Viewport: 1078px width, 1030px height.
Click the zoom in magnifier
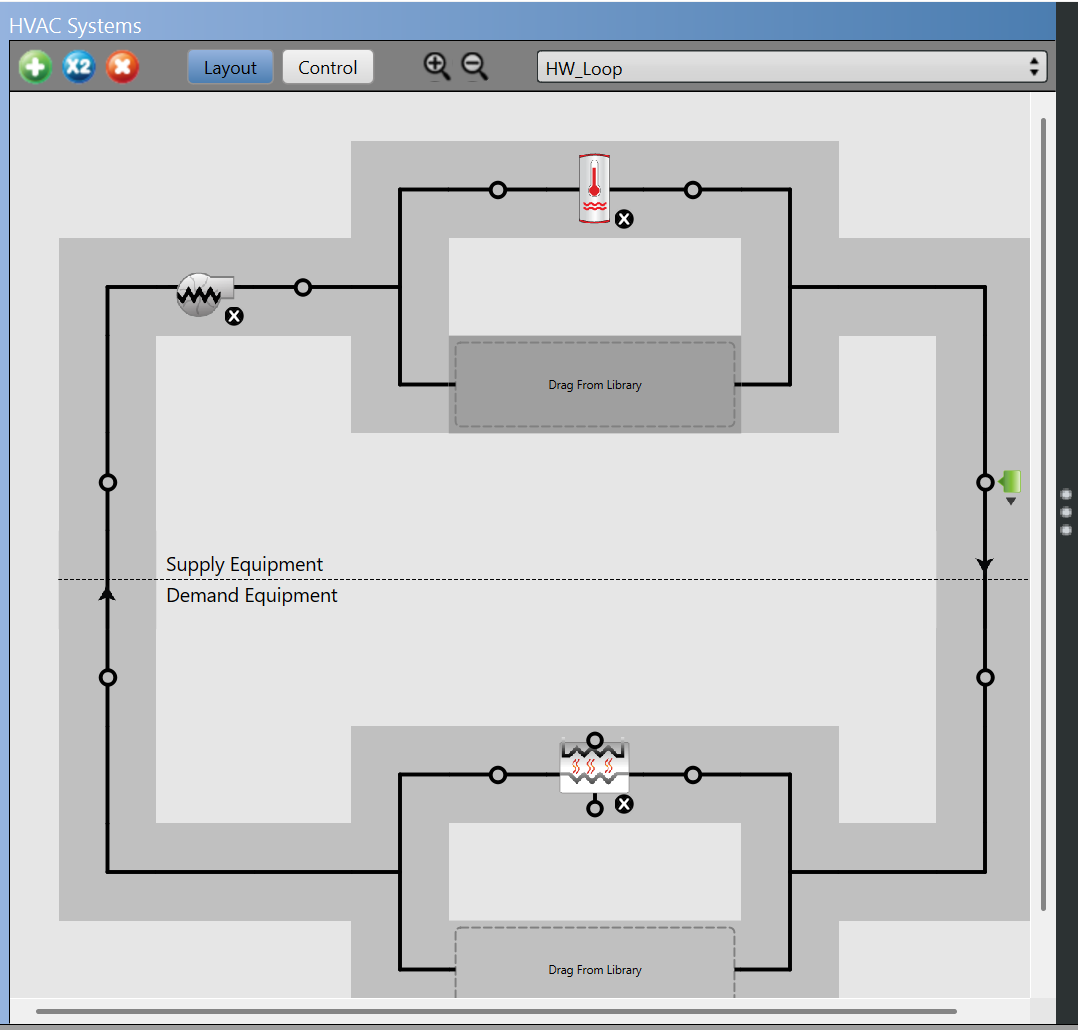pos(436,67)
